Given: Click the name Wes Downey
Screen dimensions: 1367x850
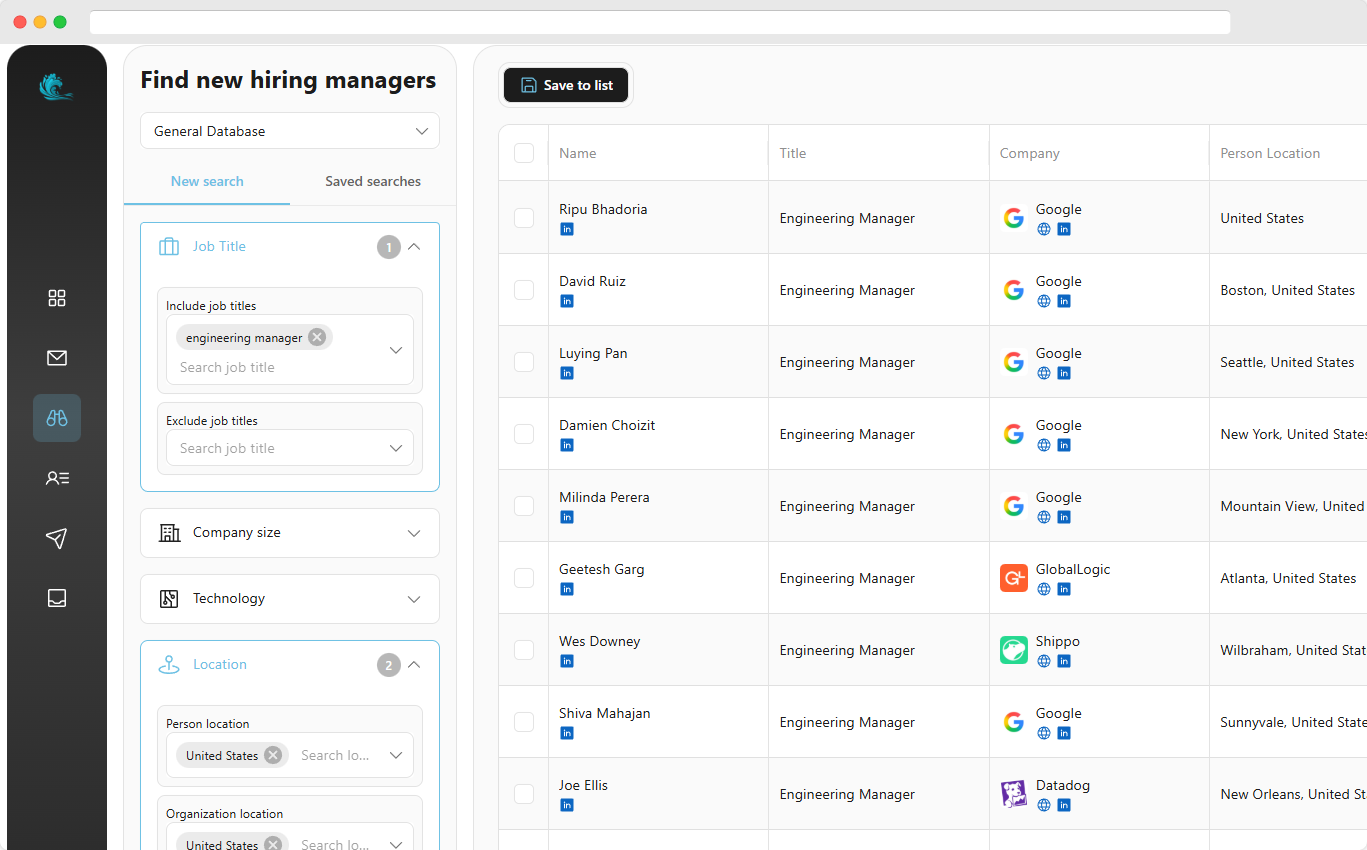Looking at the screenshot, I should click(600, 641).
